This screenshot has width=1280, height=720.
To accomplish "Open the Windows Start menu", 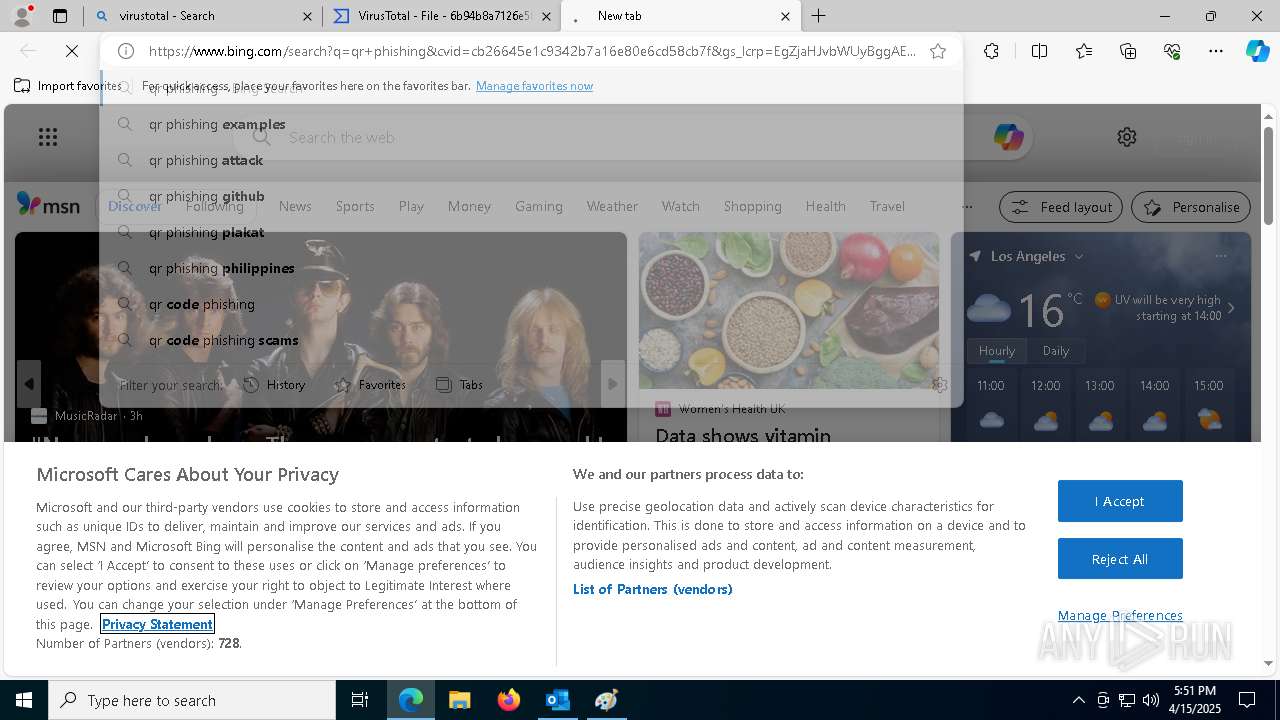I will [24, 700].
